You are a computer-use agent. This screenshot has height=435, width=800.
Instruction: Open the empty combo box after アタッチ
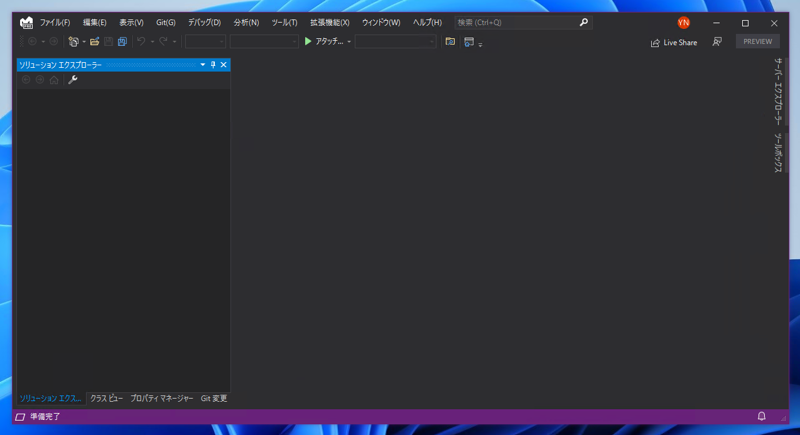(x=395, y=41)
